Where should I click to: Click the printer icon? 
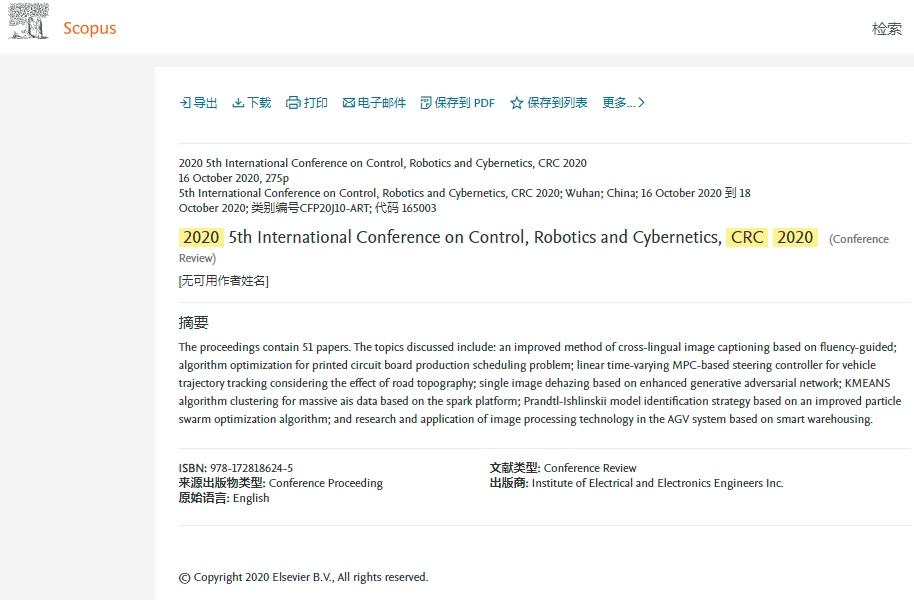click(293, 103)
